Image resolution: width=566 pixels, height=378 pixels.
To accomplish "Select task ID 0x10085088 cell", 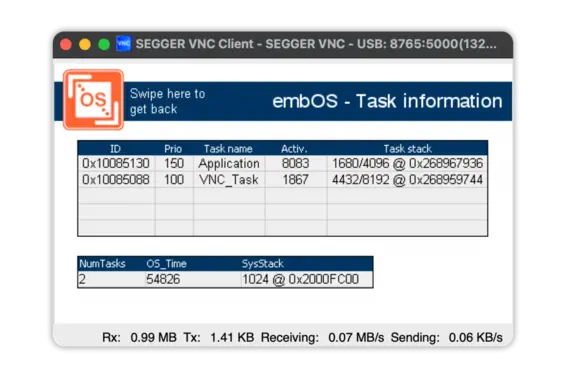I will pyautogui.click(x=116, y=179).
